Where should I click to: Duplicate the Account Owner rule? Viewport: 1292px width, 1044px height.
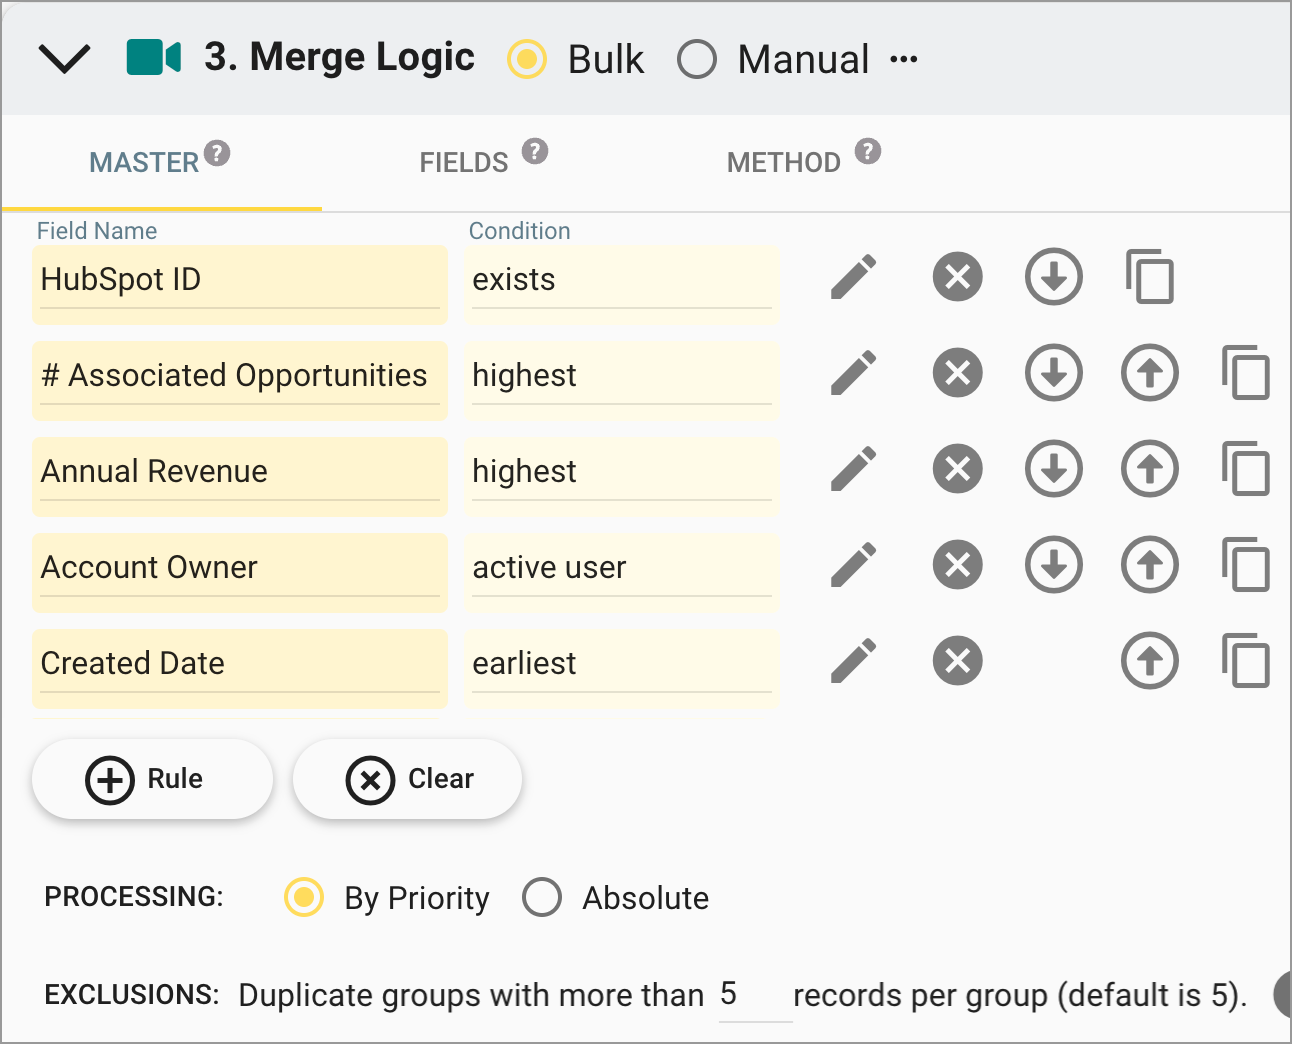[x=1246, y=565]
